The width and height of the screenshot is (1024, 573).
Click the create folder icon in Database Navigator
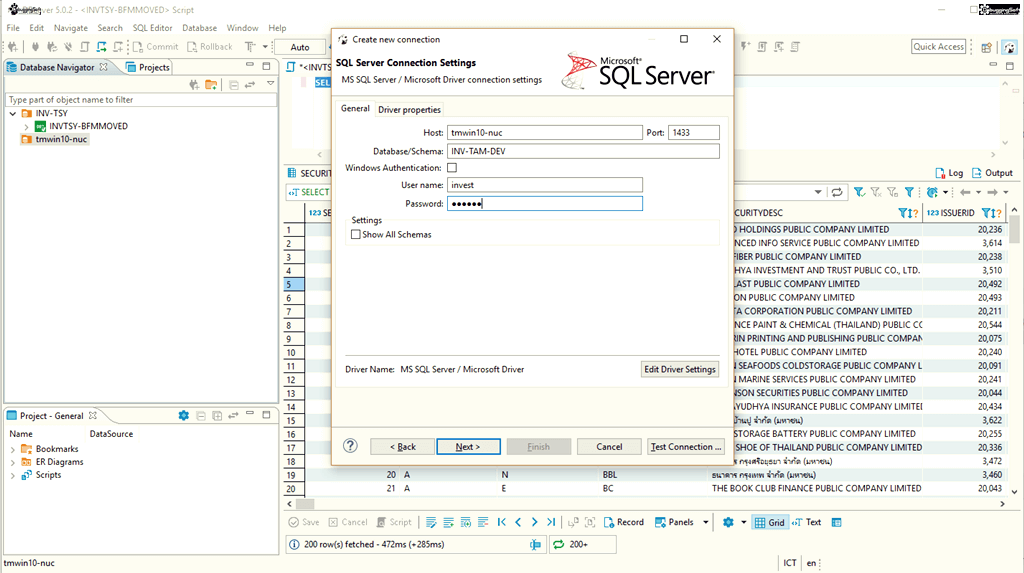click(x=211, y=84)
